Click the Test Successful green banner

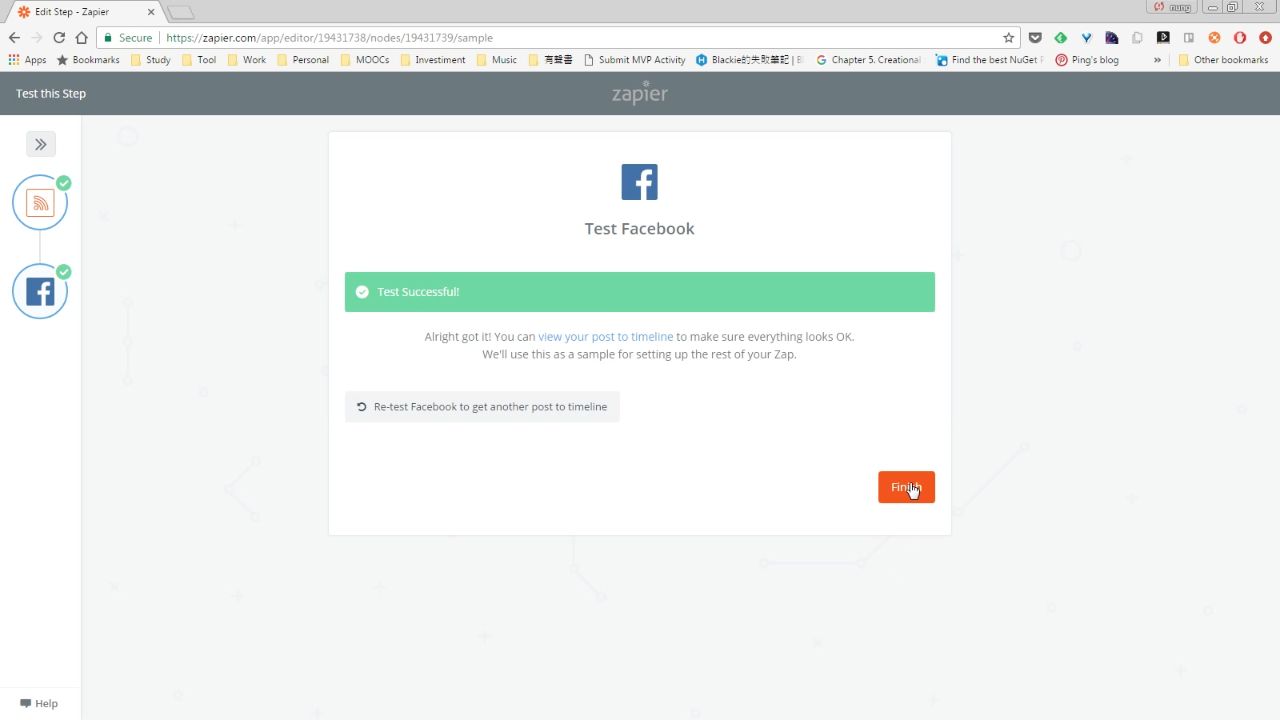pyautogui.click(x=640, y=292)
